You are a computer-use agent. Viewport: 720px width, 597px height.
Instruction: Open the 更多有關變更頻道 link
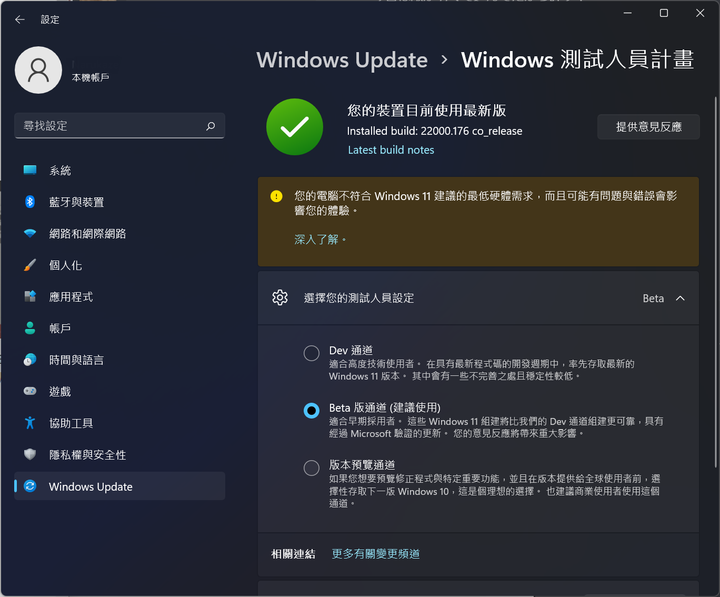376,554
